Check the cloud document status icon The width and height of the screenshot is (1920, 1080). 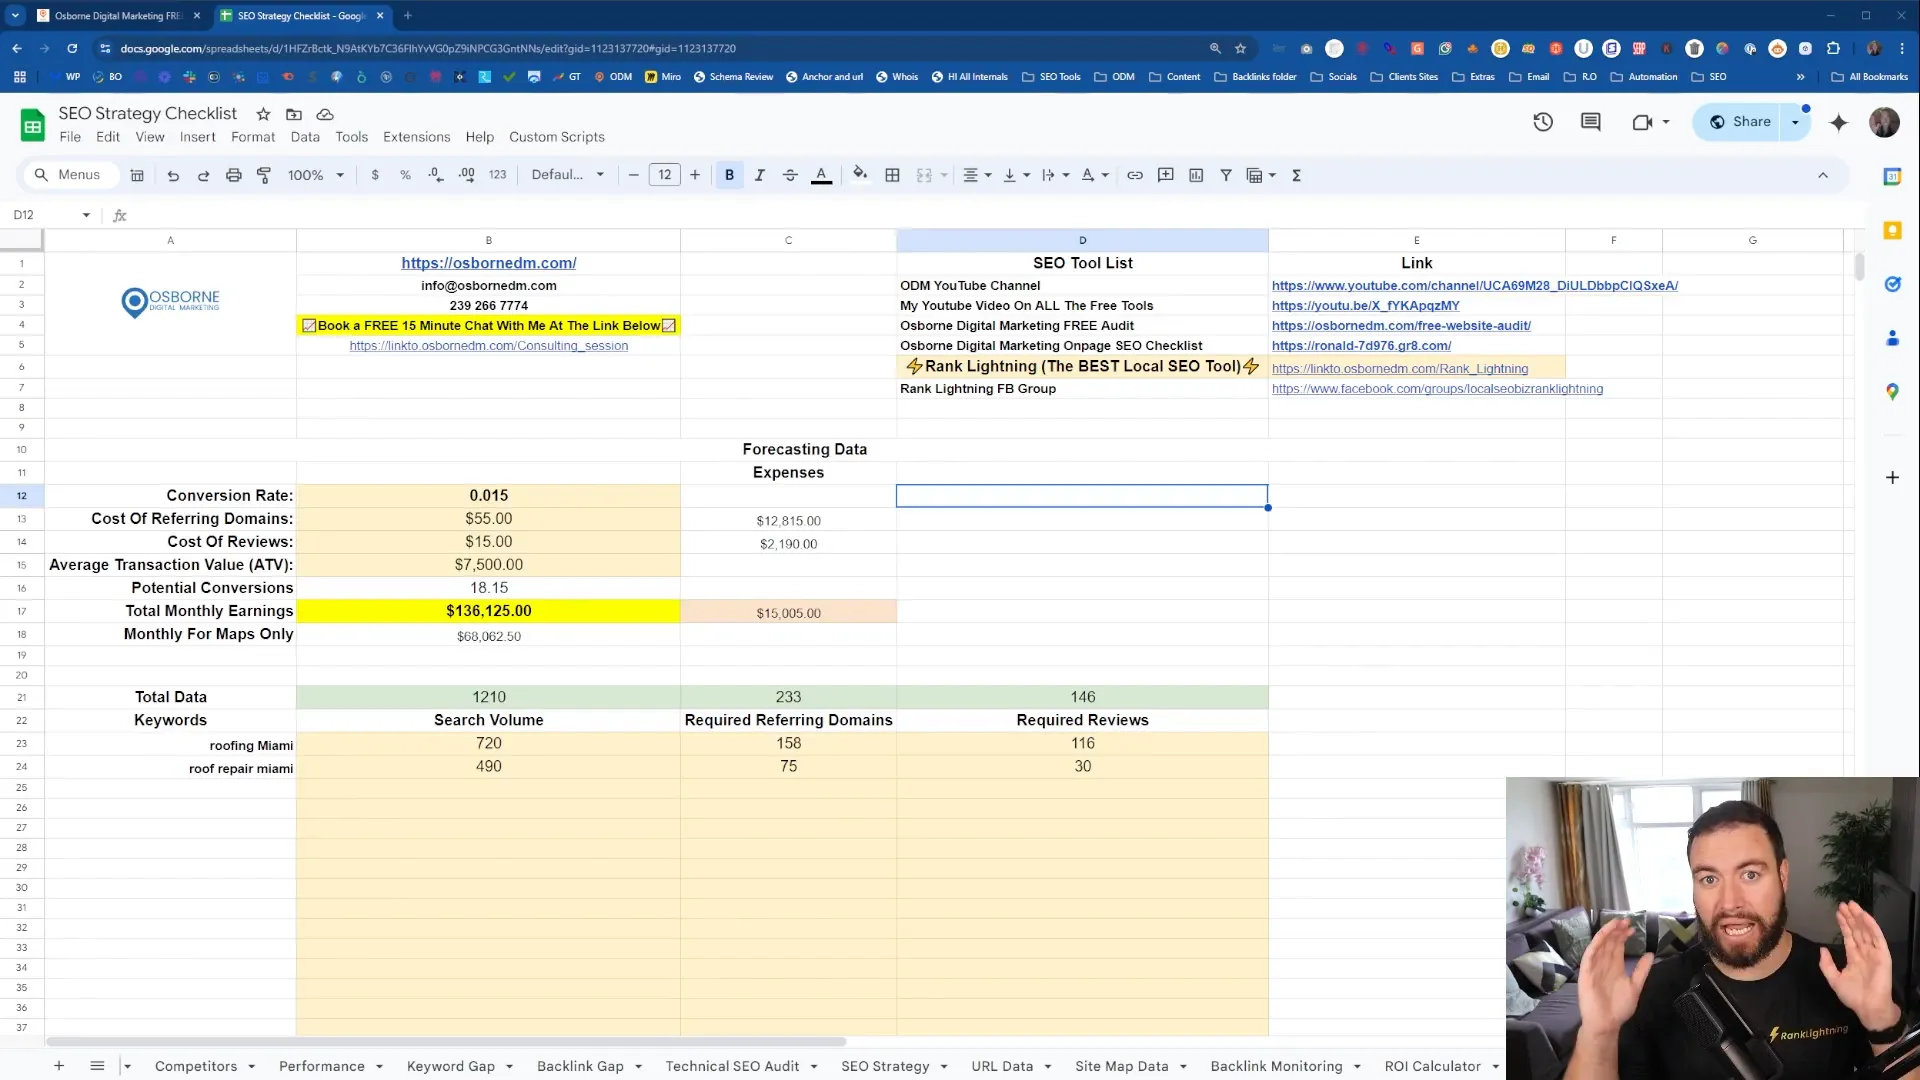tap(325, 114)
